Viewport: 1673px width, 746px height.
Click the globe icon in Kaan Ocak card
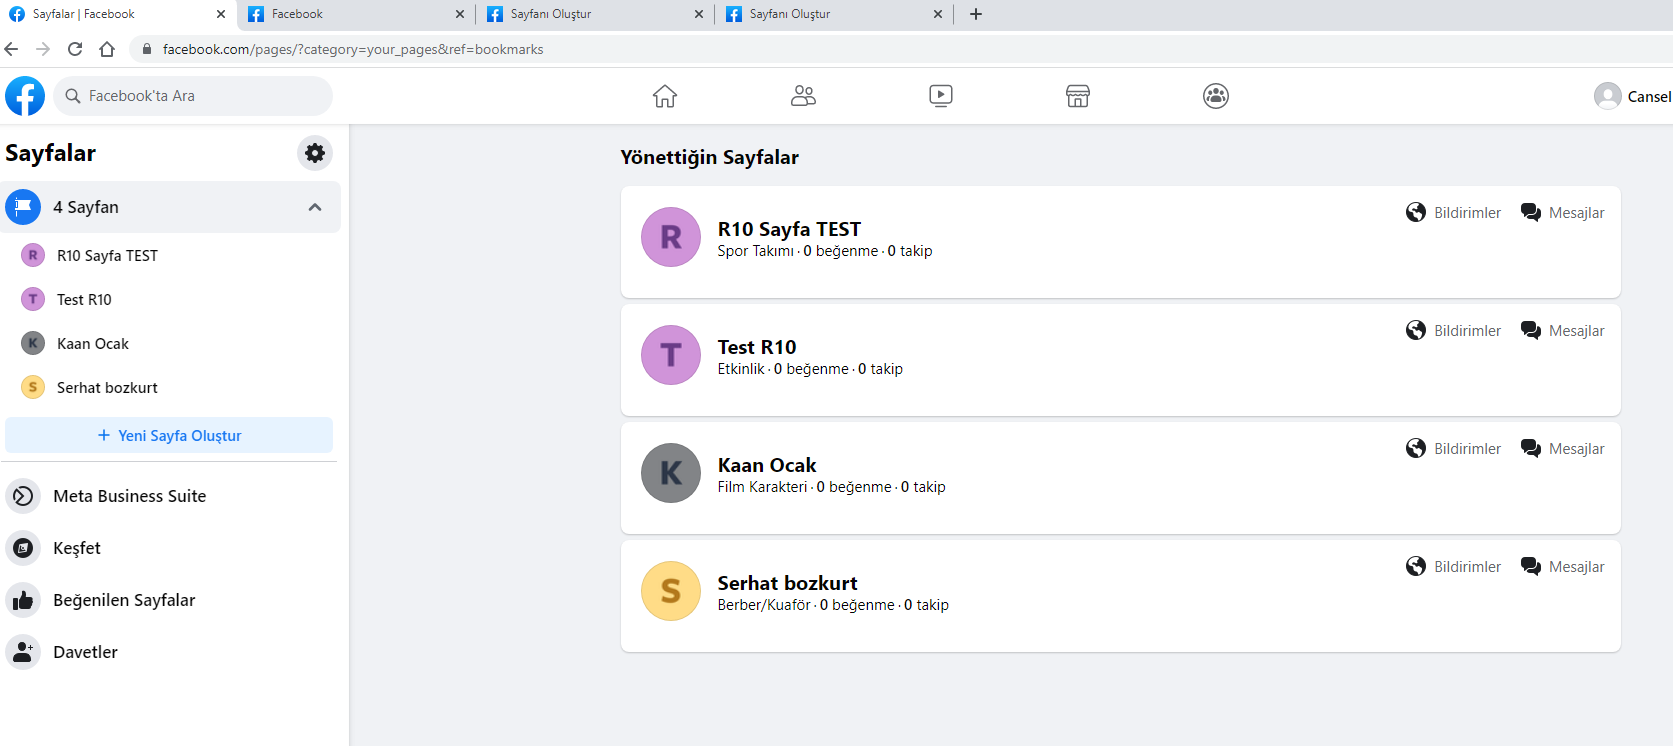pos(1416,448)
